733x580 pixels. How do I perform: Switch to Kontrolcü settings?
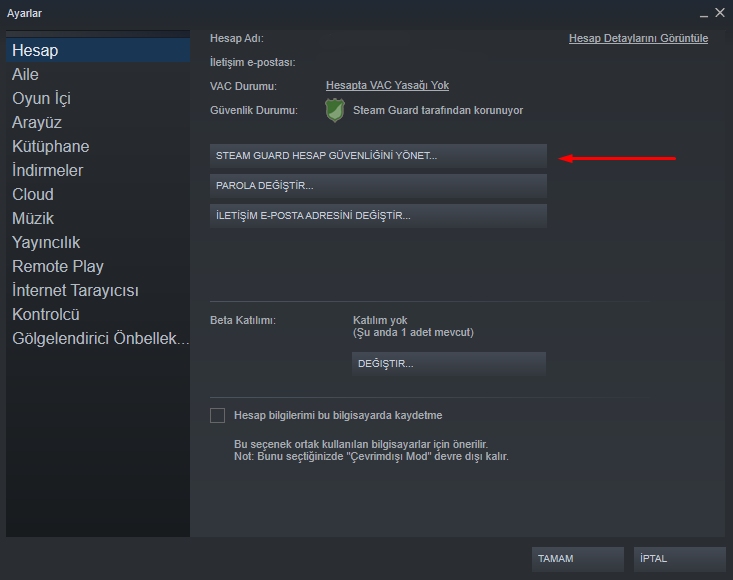point(98,314)
